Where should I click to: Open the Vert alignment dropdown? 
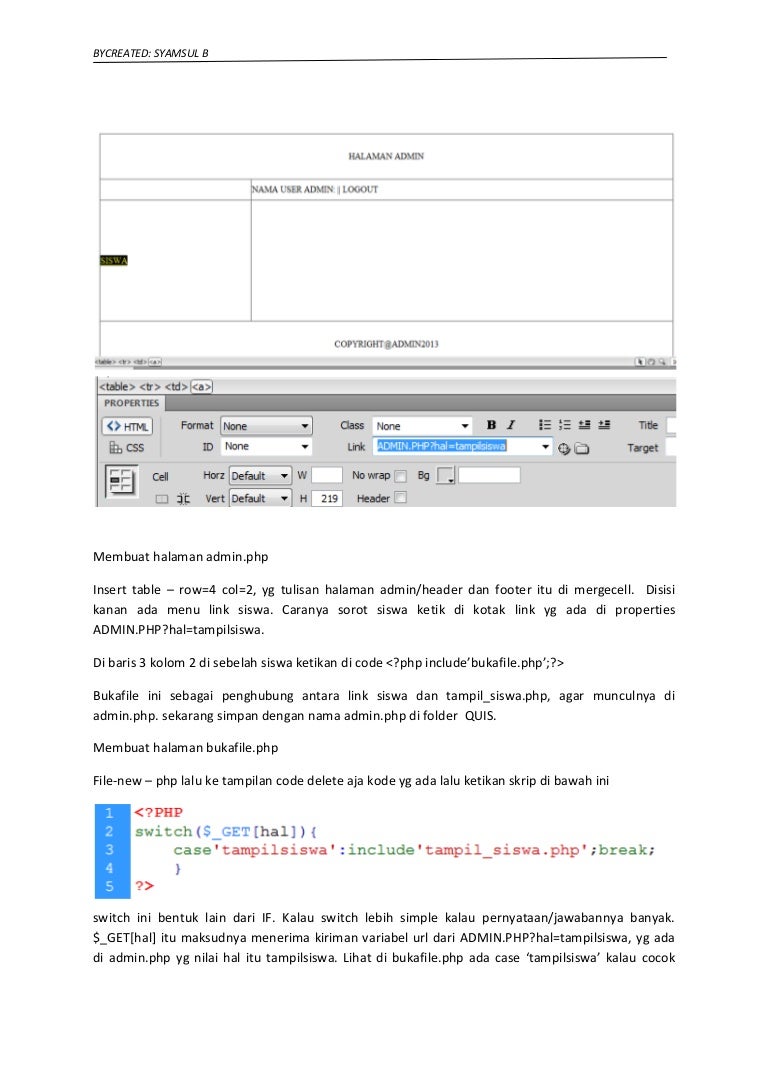pyautogui.click(x=260, y=498)
